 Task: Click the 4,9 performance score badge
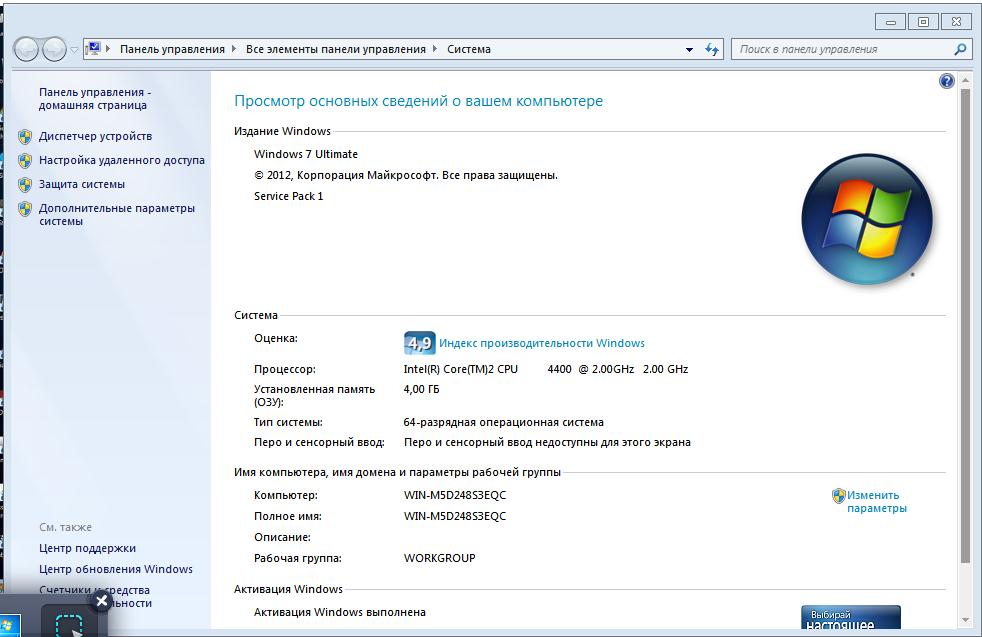click(x=419, y=343)
